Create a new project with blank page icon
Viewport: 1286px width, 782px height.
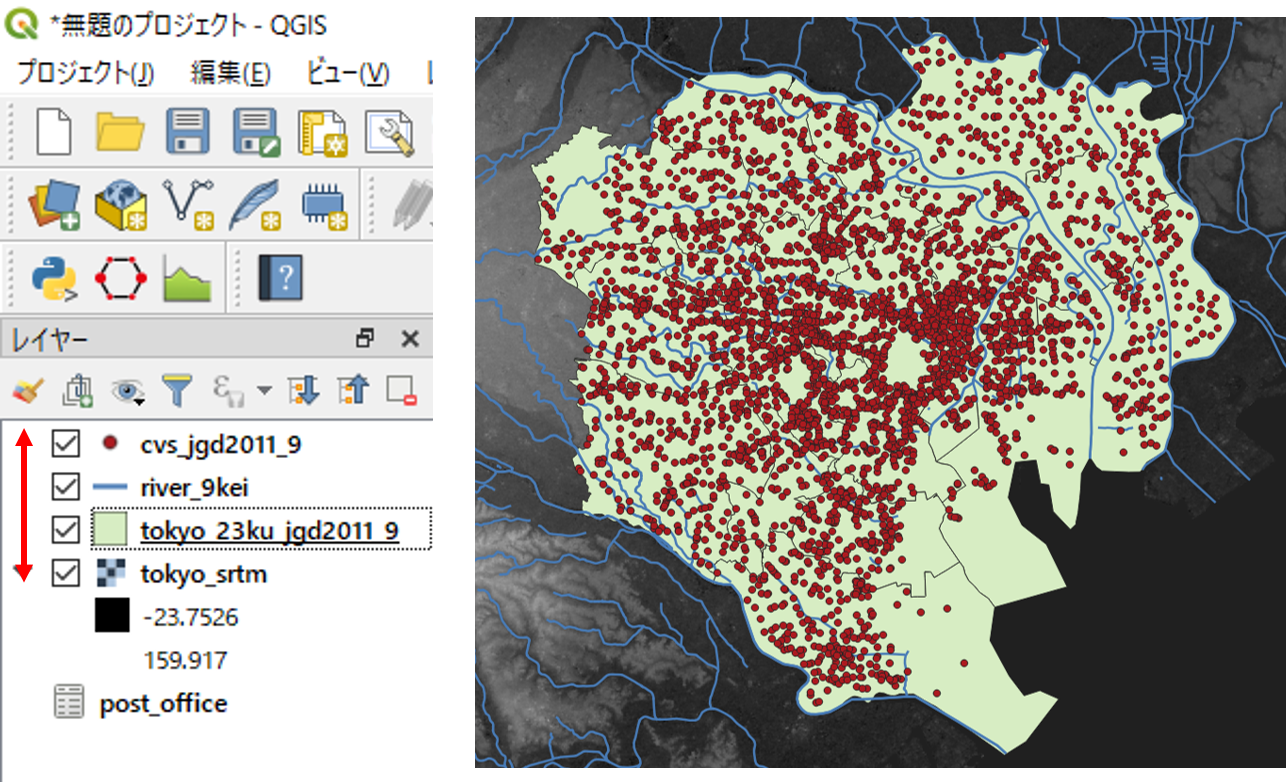click(x=54, y=131)
